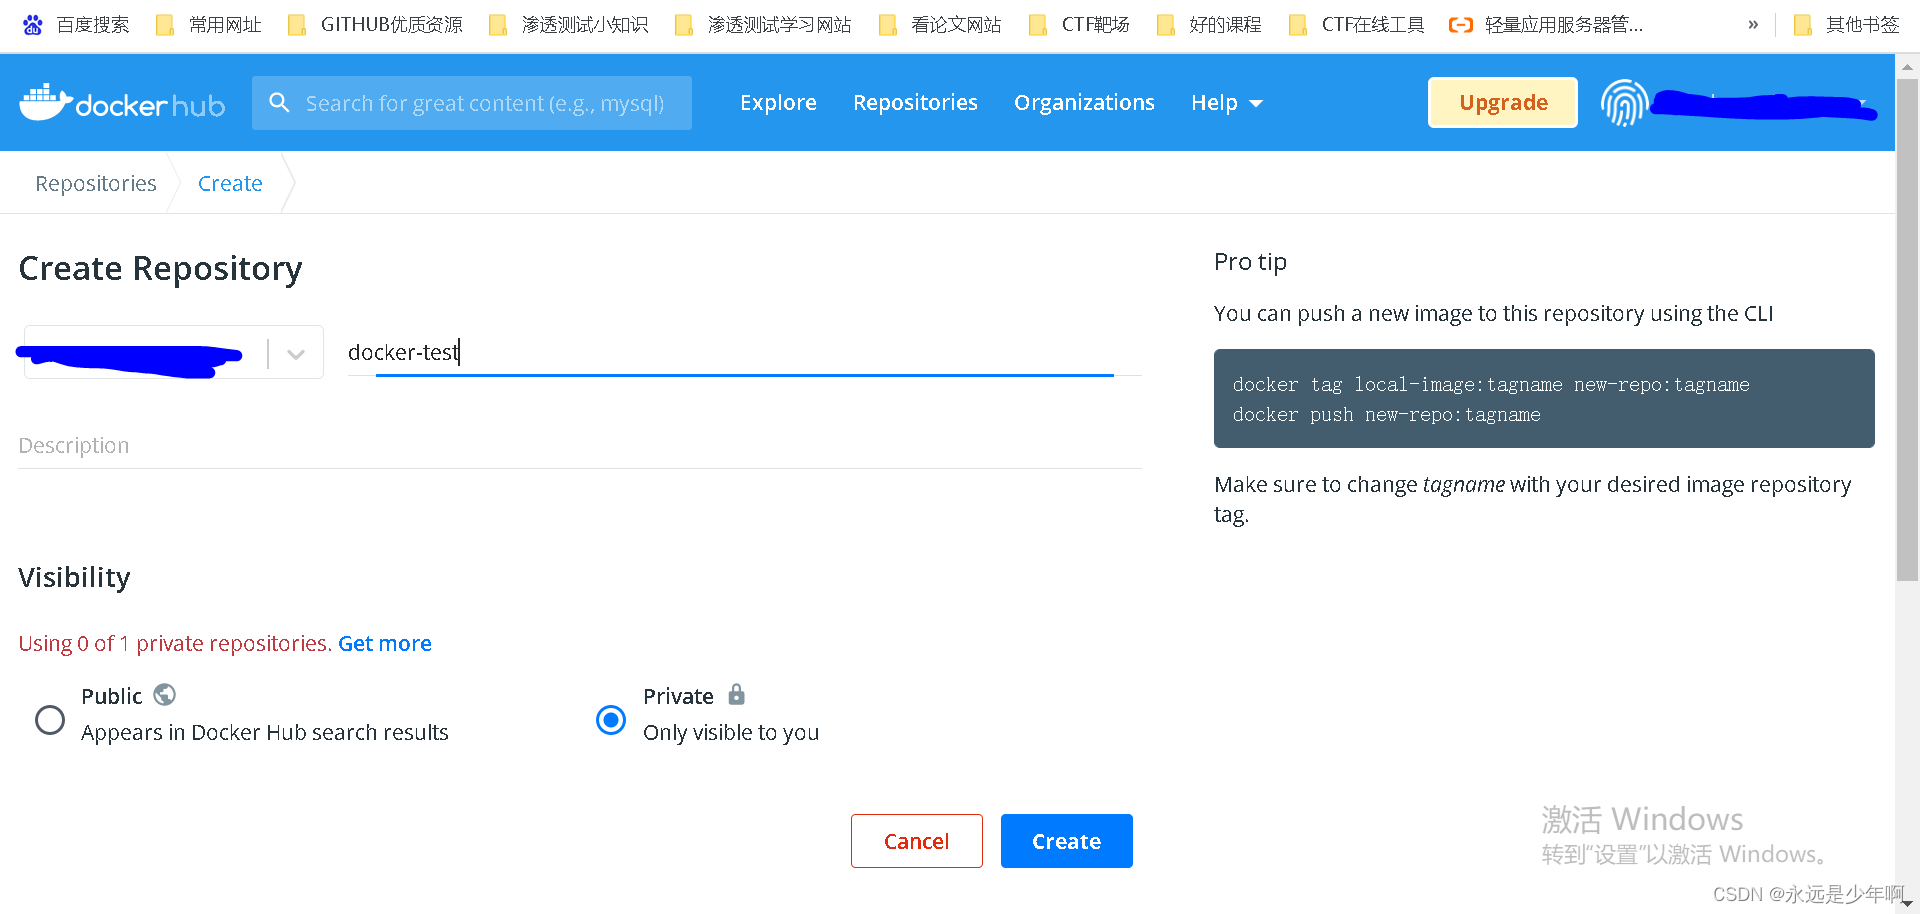Show more bookmarks with the » chevron
The image size is (1920, 914).
coord(1753,25)
